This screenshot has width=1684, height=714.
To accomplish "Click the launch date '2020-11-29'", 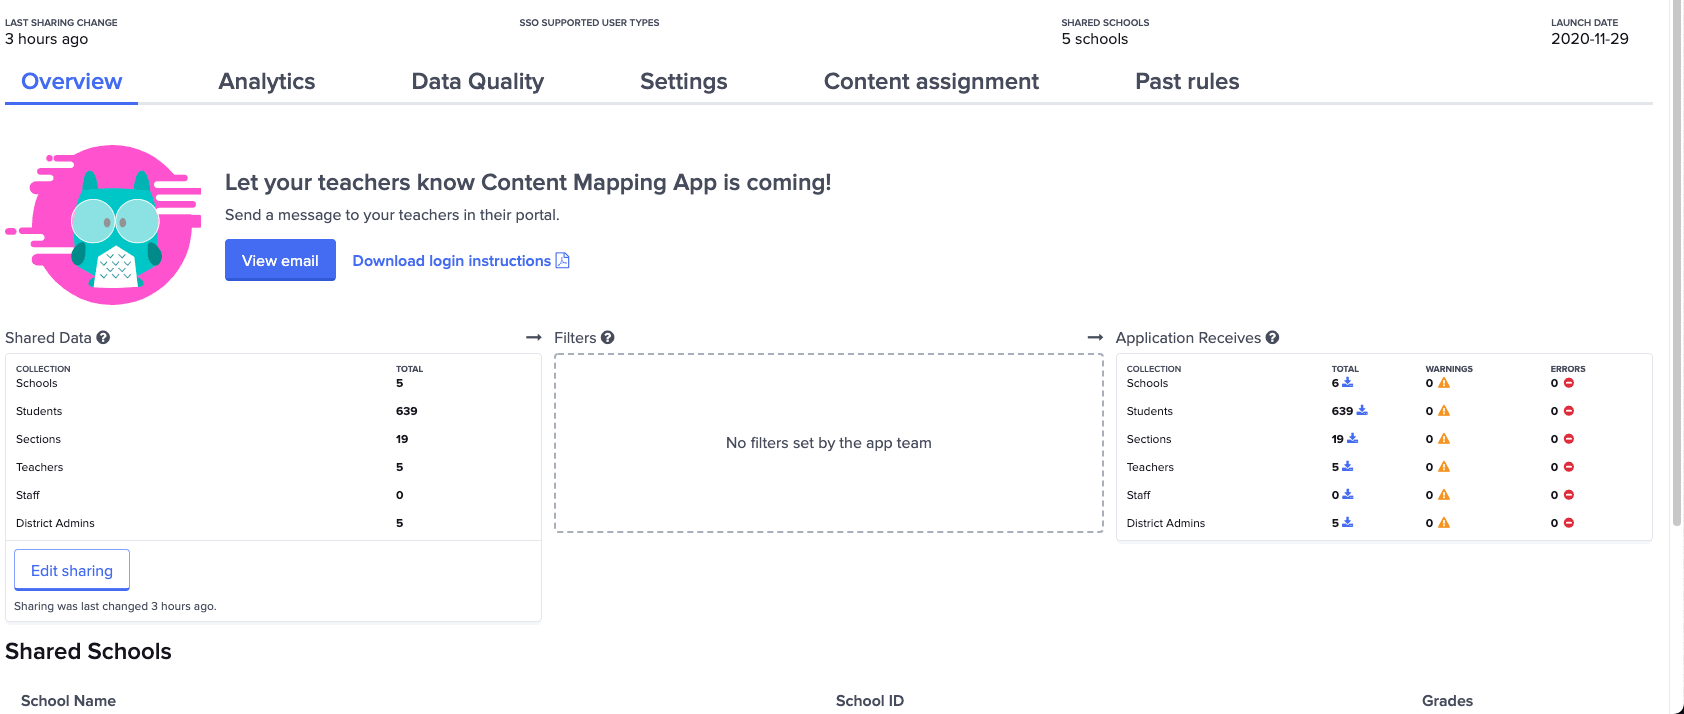I will tap(1590, 39).
